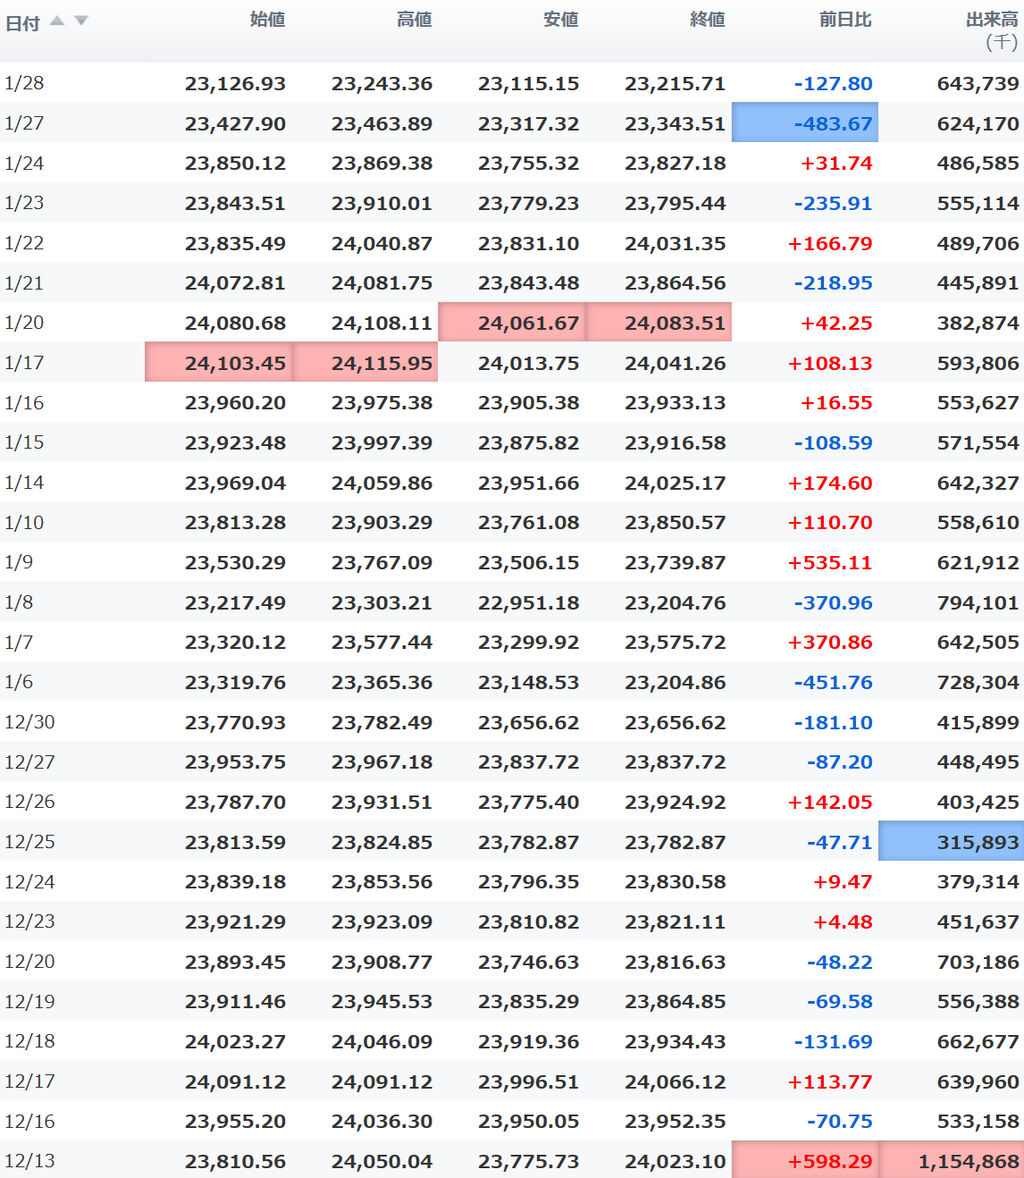Click the +370.86 change on 1/7
Image resolution: width=1024 pixels, height=1178 pixels.
(x=829, y=642)
